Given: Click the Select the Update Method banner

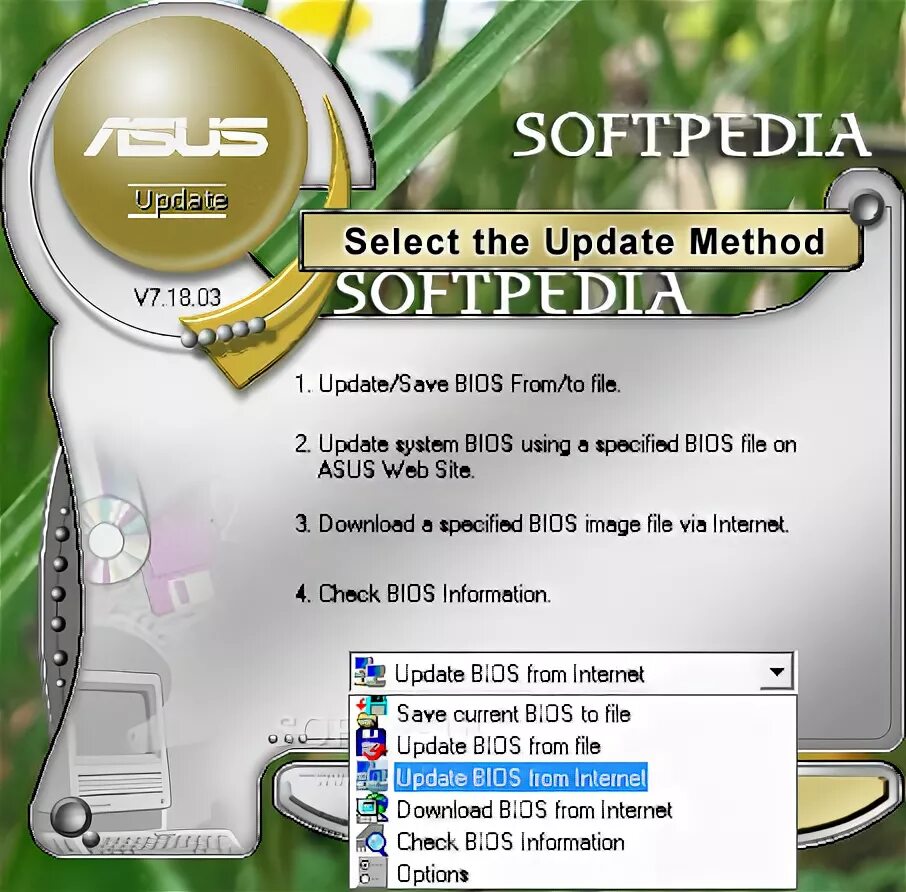Looking at the screenshot, I should pos(580,240).
